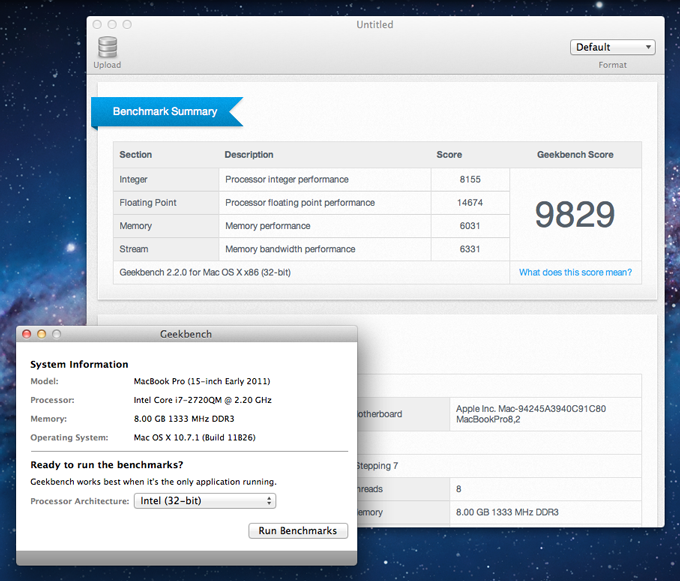Select the Integer score 8155

pyautogui.click(x=470, y=180)
